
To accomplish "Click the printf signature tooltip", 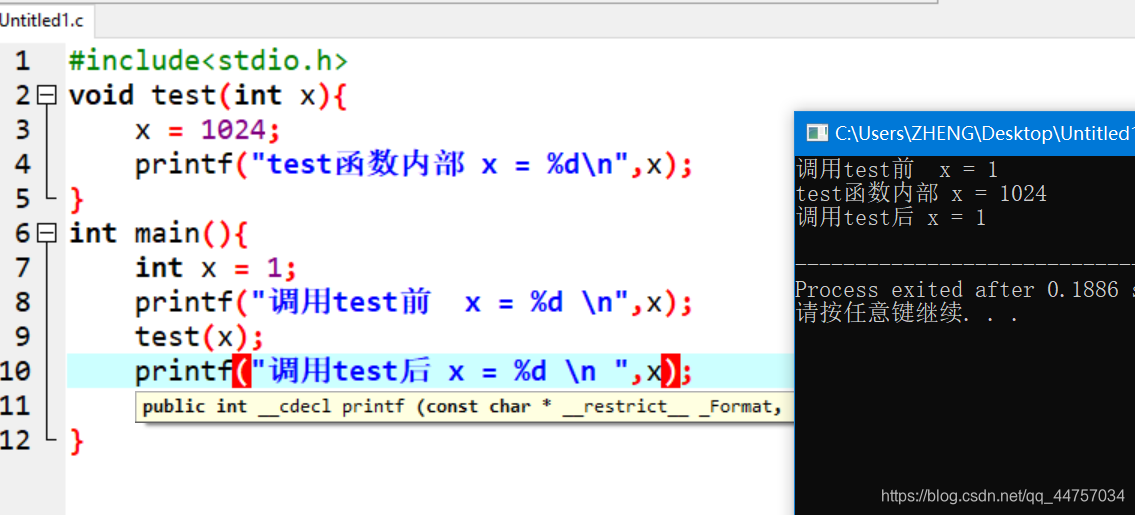I will click(464, 406).
